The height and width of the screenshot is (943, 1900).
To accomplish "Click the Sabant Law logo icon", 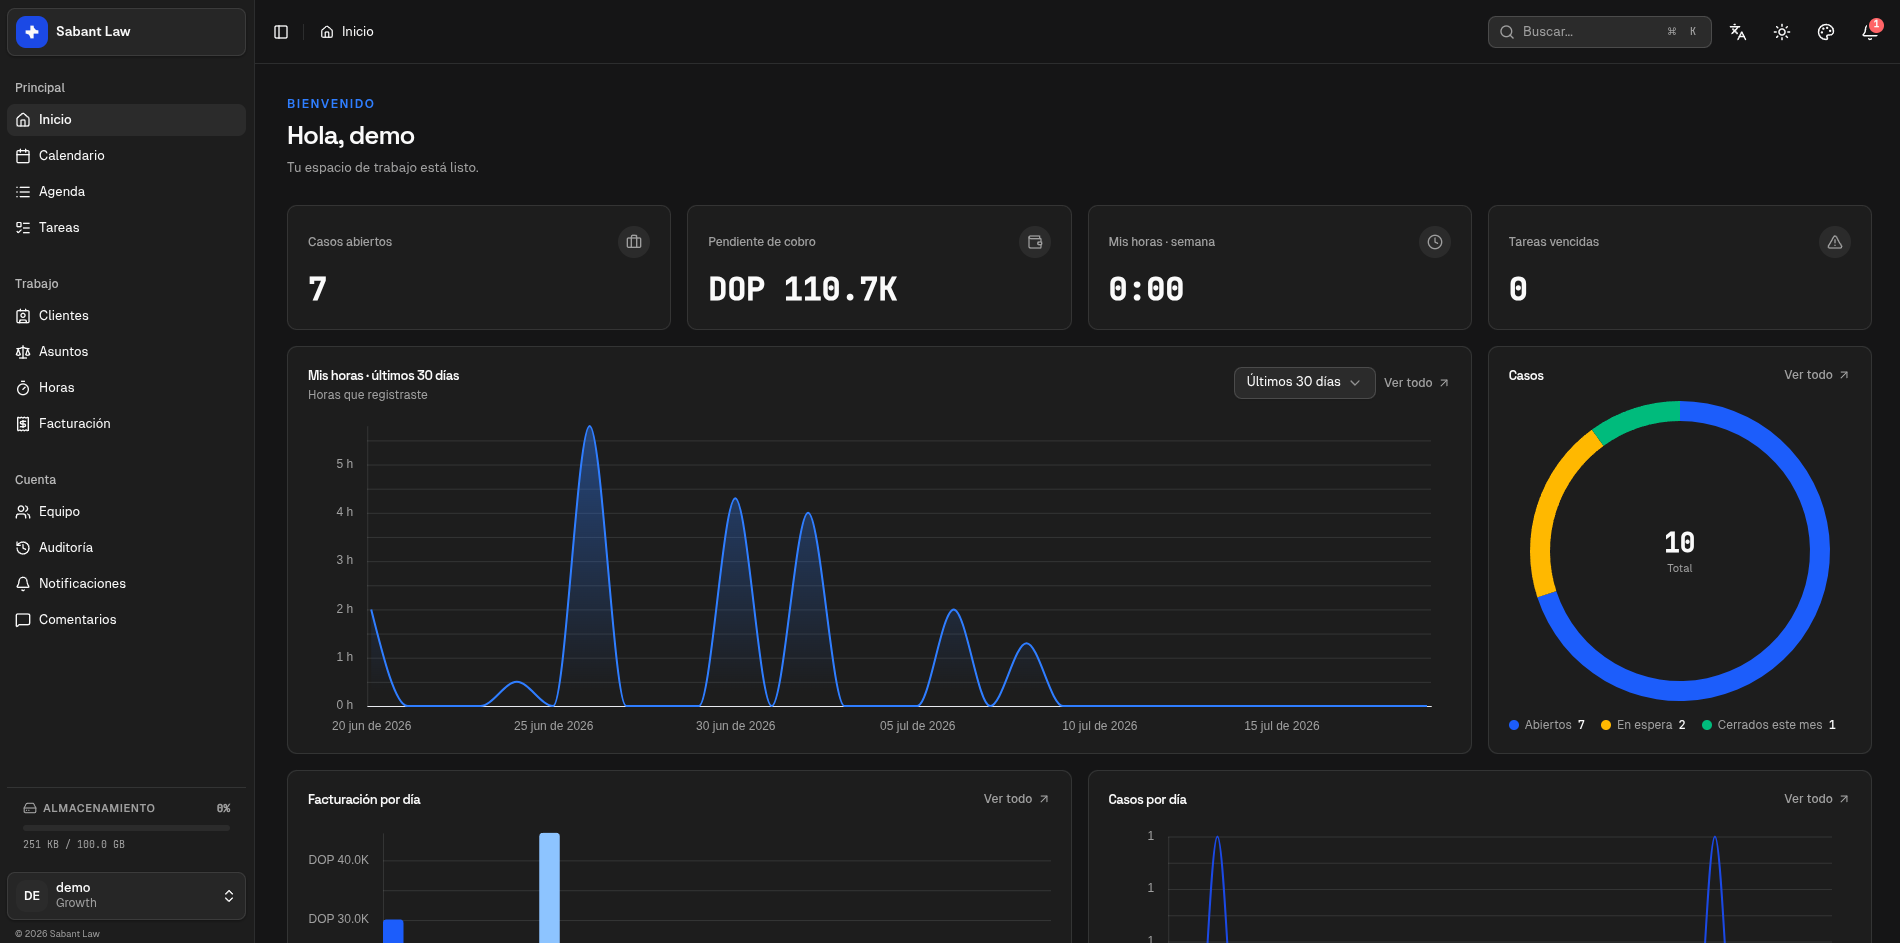I will click(32, 32).
